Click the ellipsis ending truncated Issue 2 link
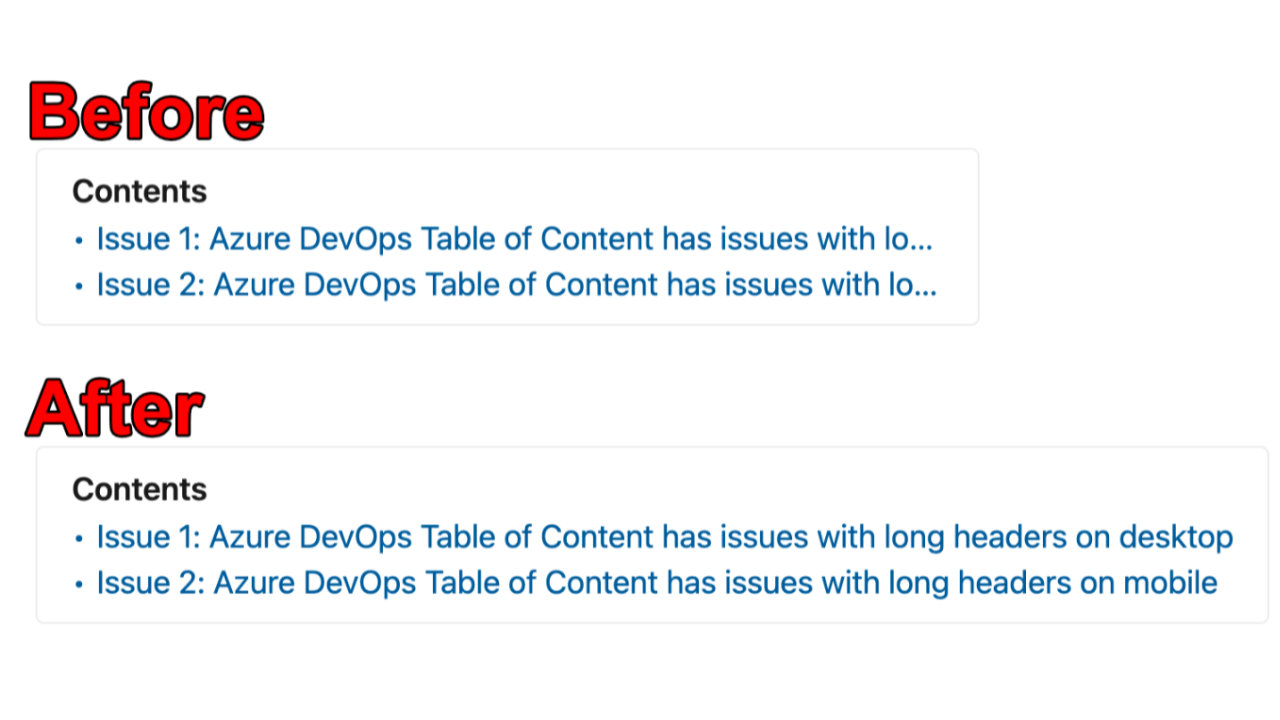The width and height of the screenshot is (1280, 720). (x=927, y=291)
